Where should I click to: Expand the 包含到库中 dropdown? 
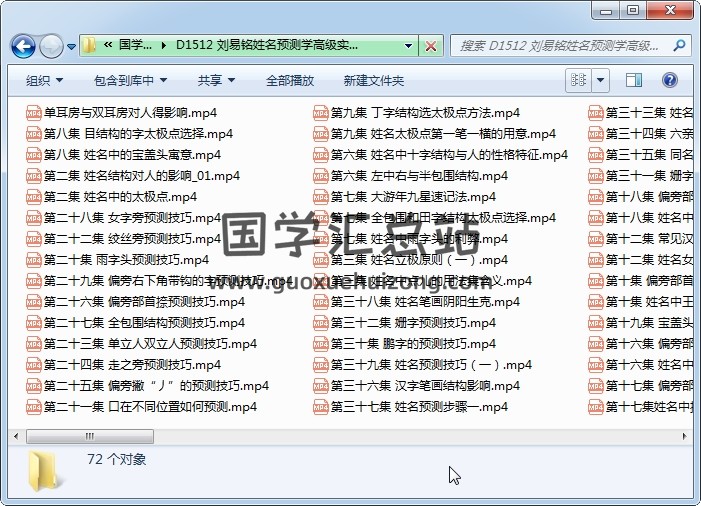coord(130,81)
